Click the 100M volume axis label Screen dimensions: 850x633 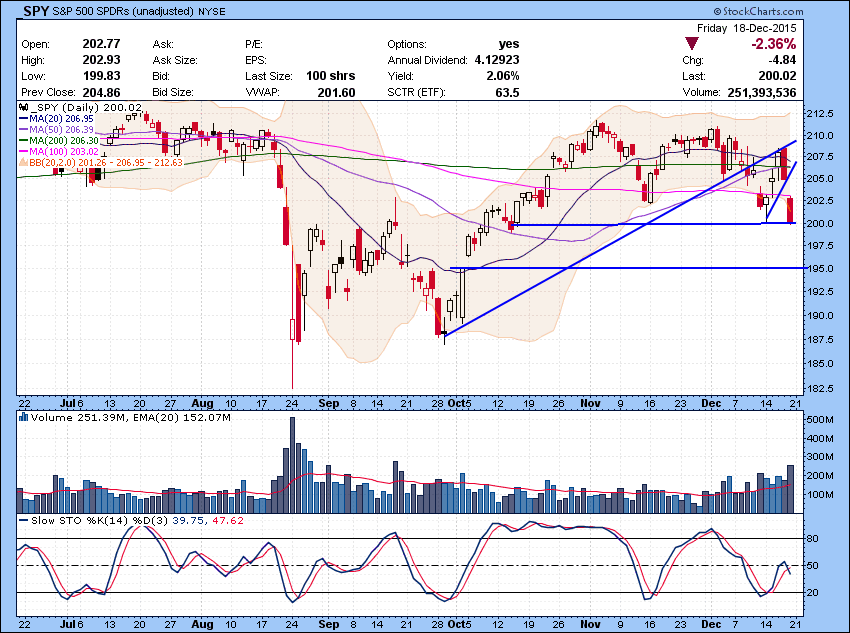click(820, 494)
